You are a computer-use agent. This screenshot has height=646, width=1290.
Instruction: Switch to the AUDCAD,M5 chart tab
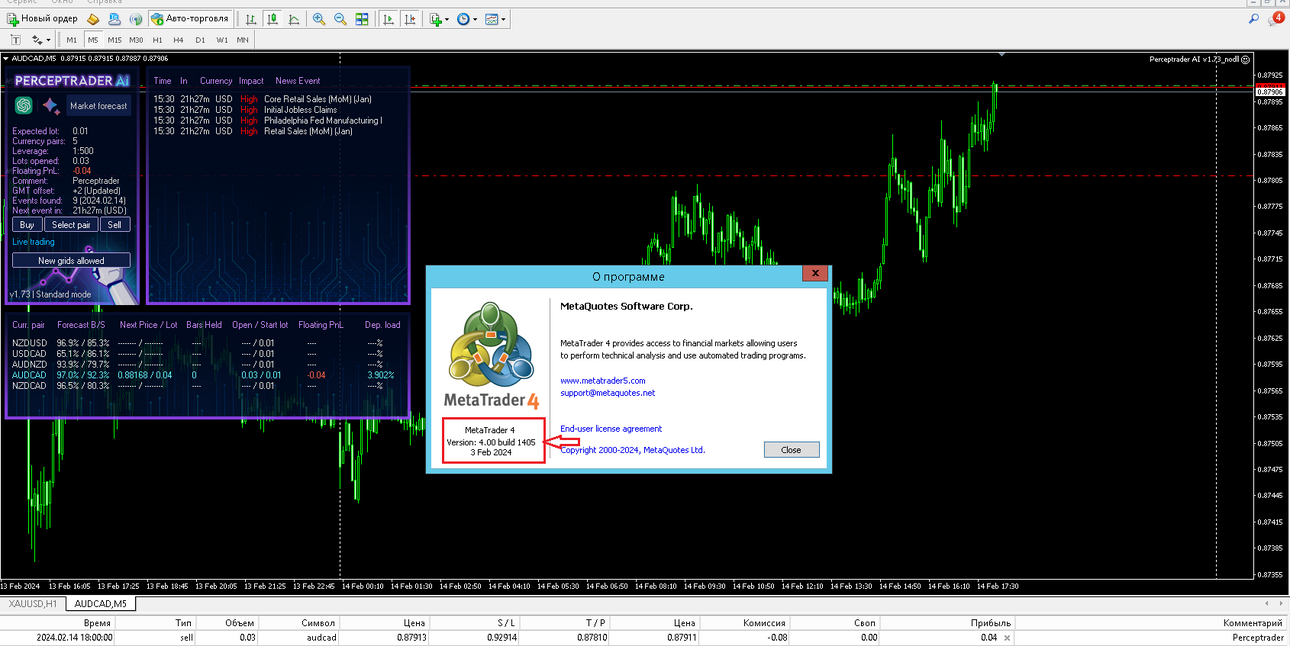point(101,604)
